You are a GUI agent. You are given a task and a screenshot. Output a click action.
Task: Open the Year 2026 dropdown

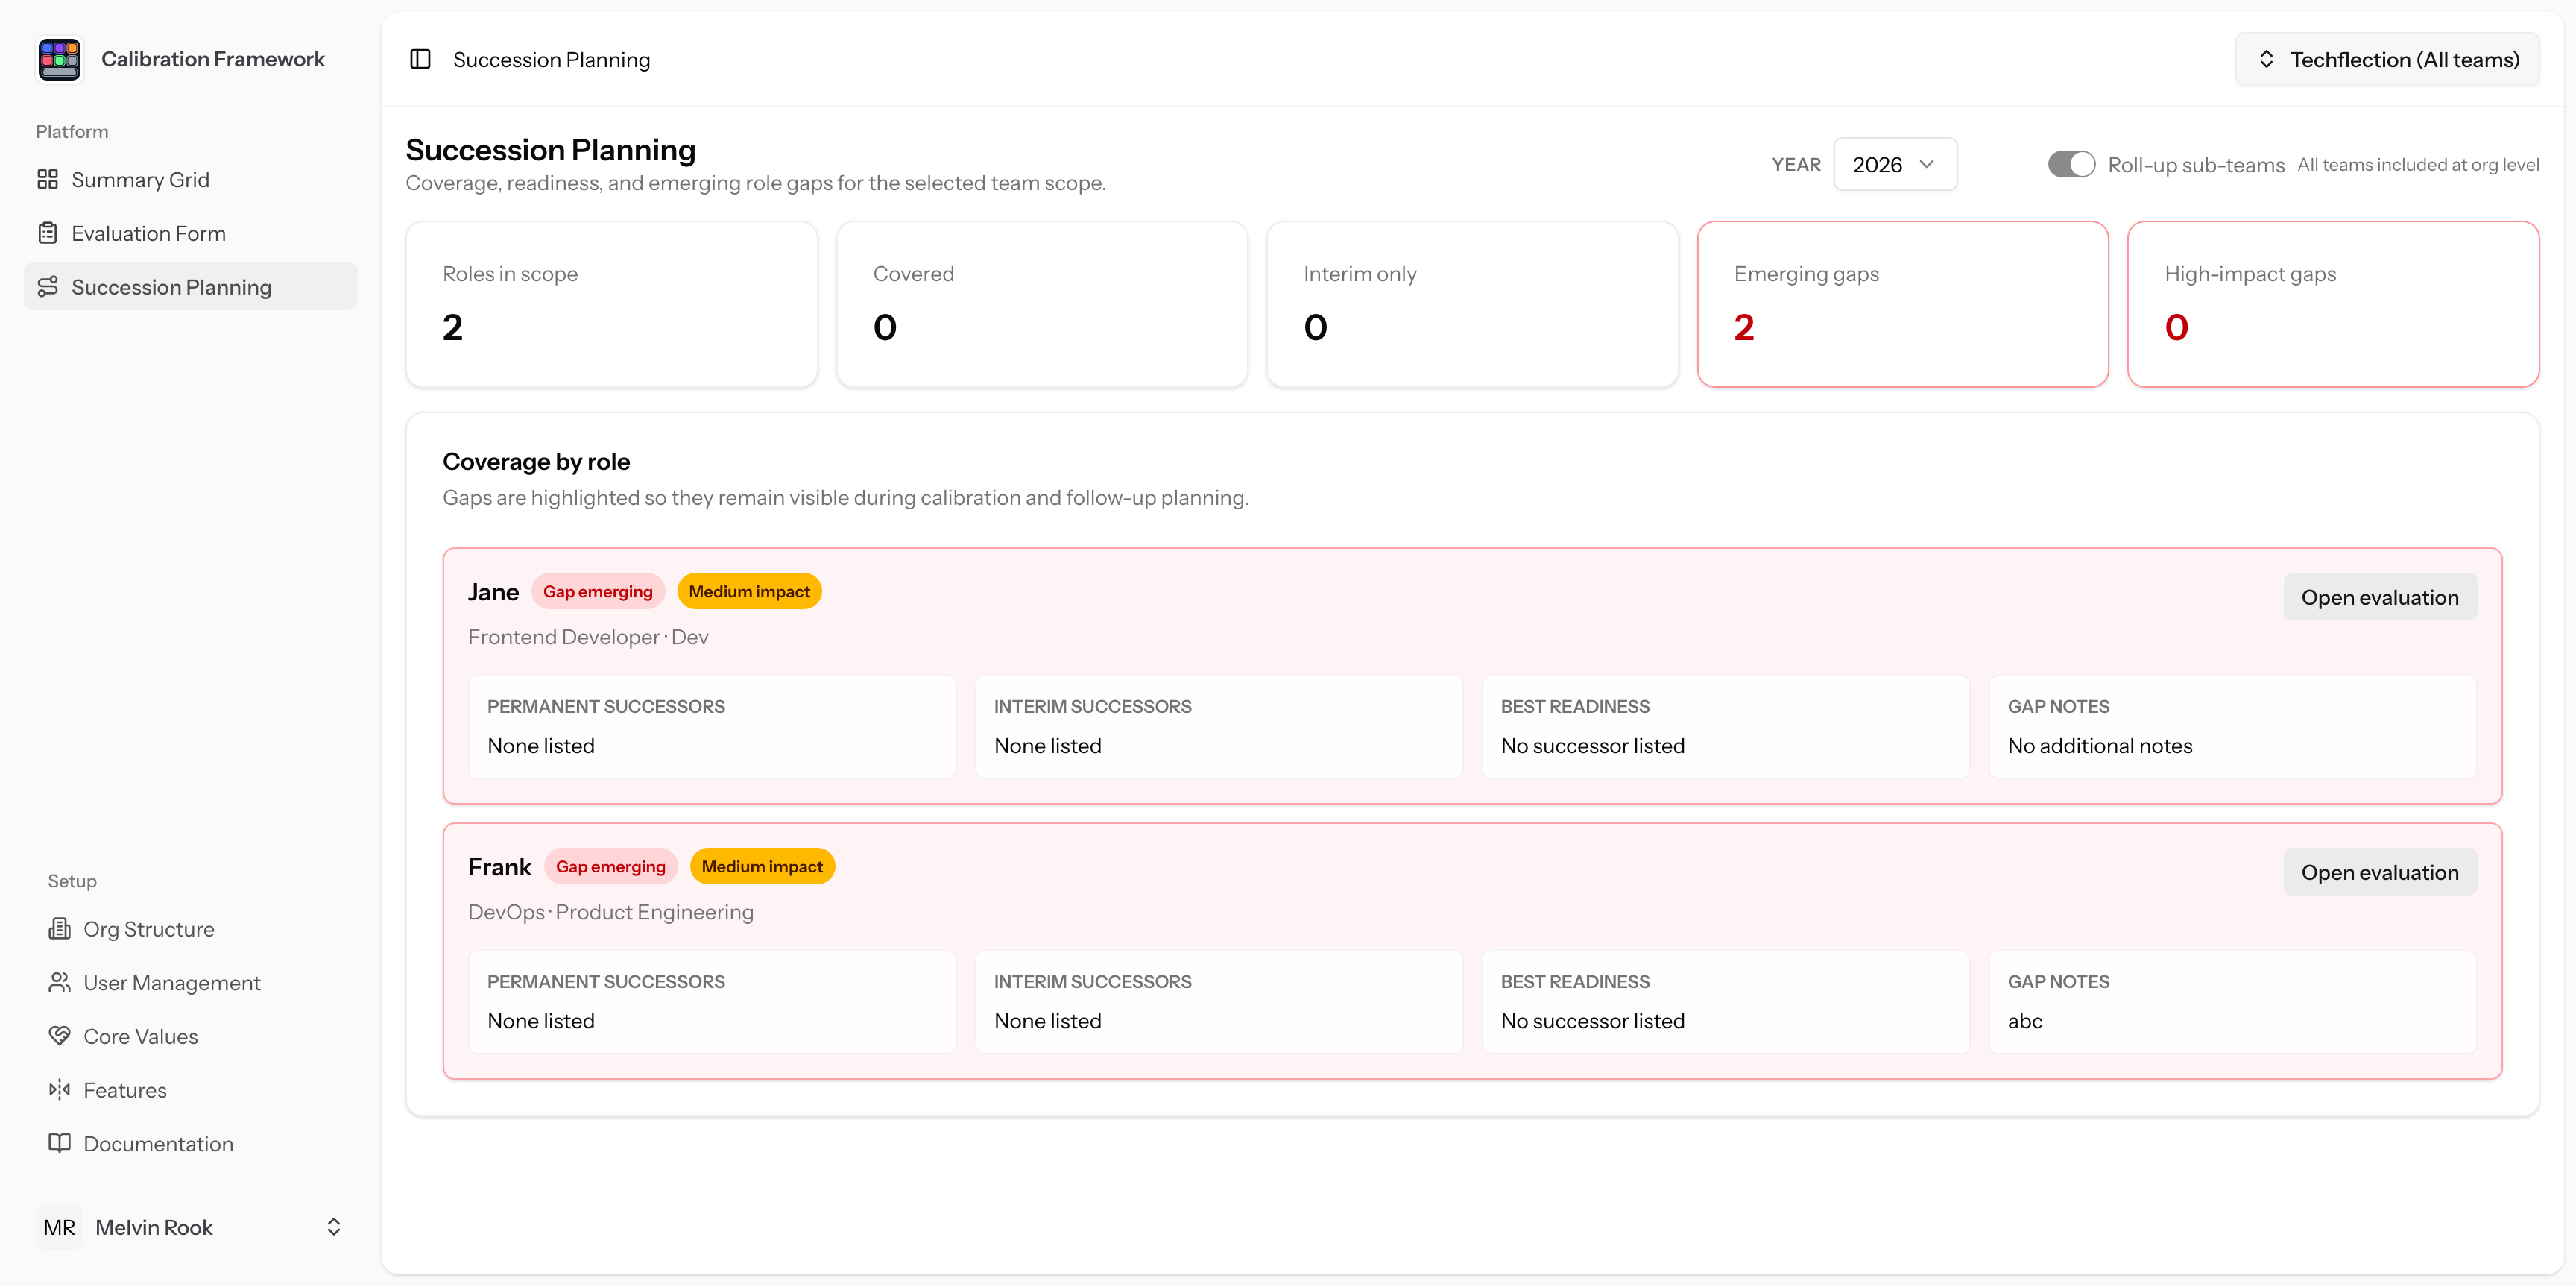point(1895,164)
